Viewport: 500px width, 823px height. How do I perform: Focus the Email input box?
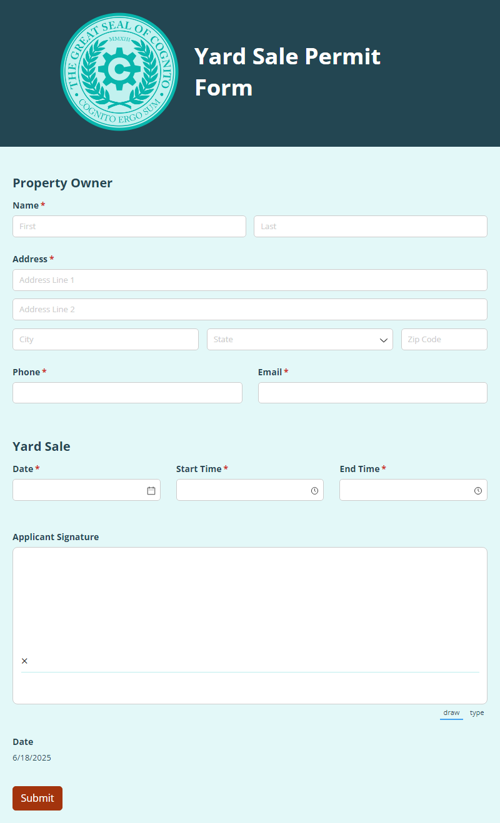[373, 393]
